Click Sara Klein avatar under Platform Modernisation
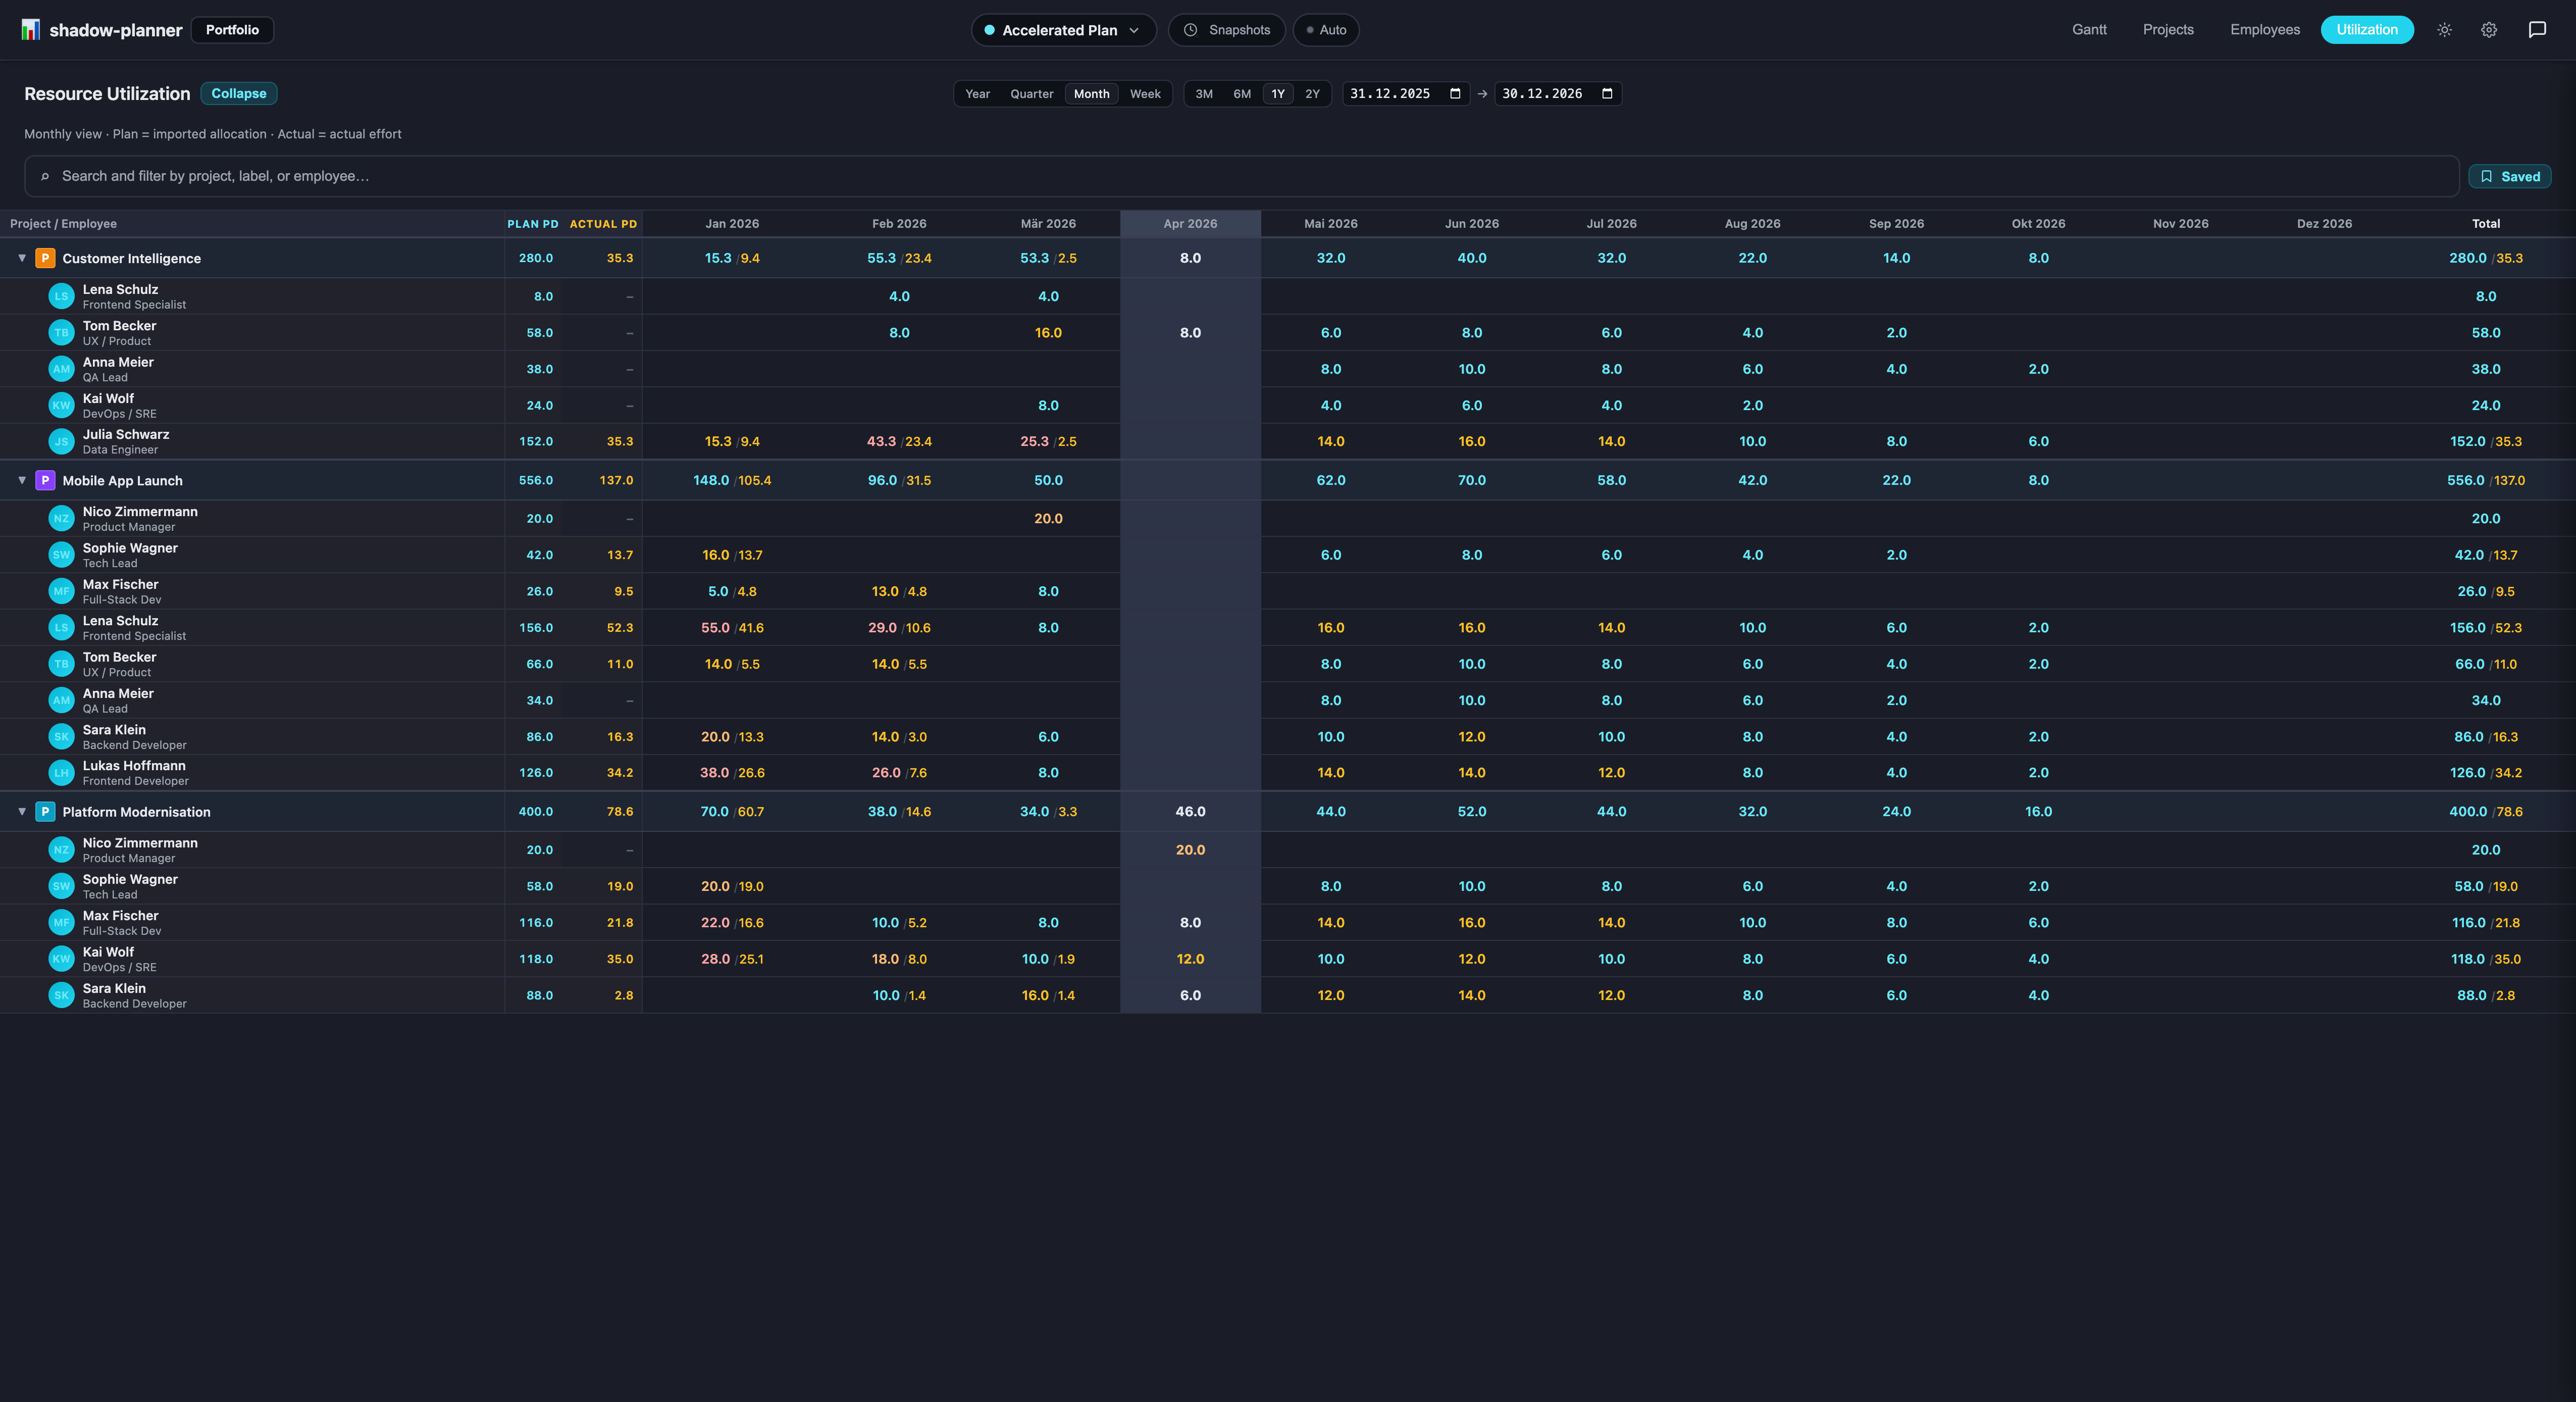The width and height of the screenshot is (2576, 1402). tap(62, 995)
